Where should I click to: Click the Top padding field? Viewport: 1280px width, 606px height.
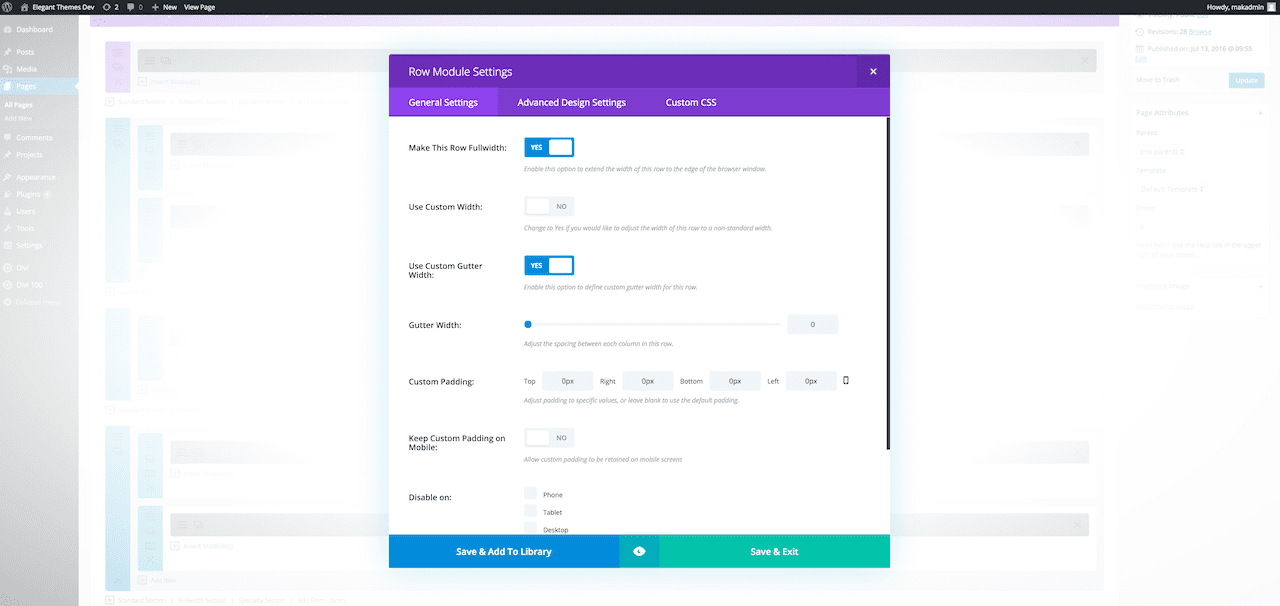coord(568,381)
